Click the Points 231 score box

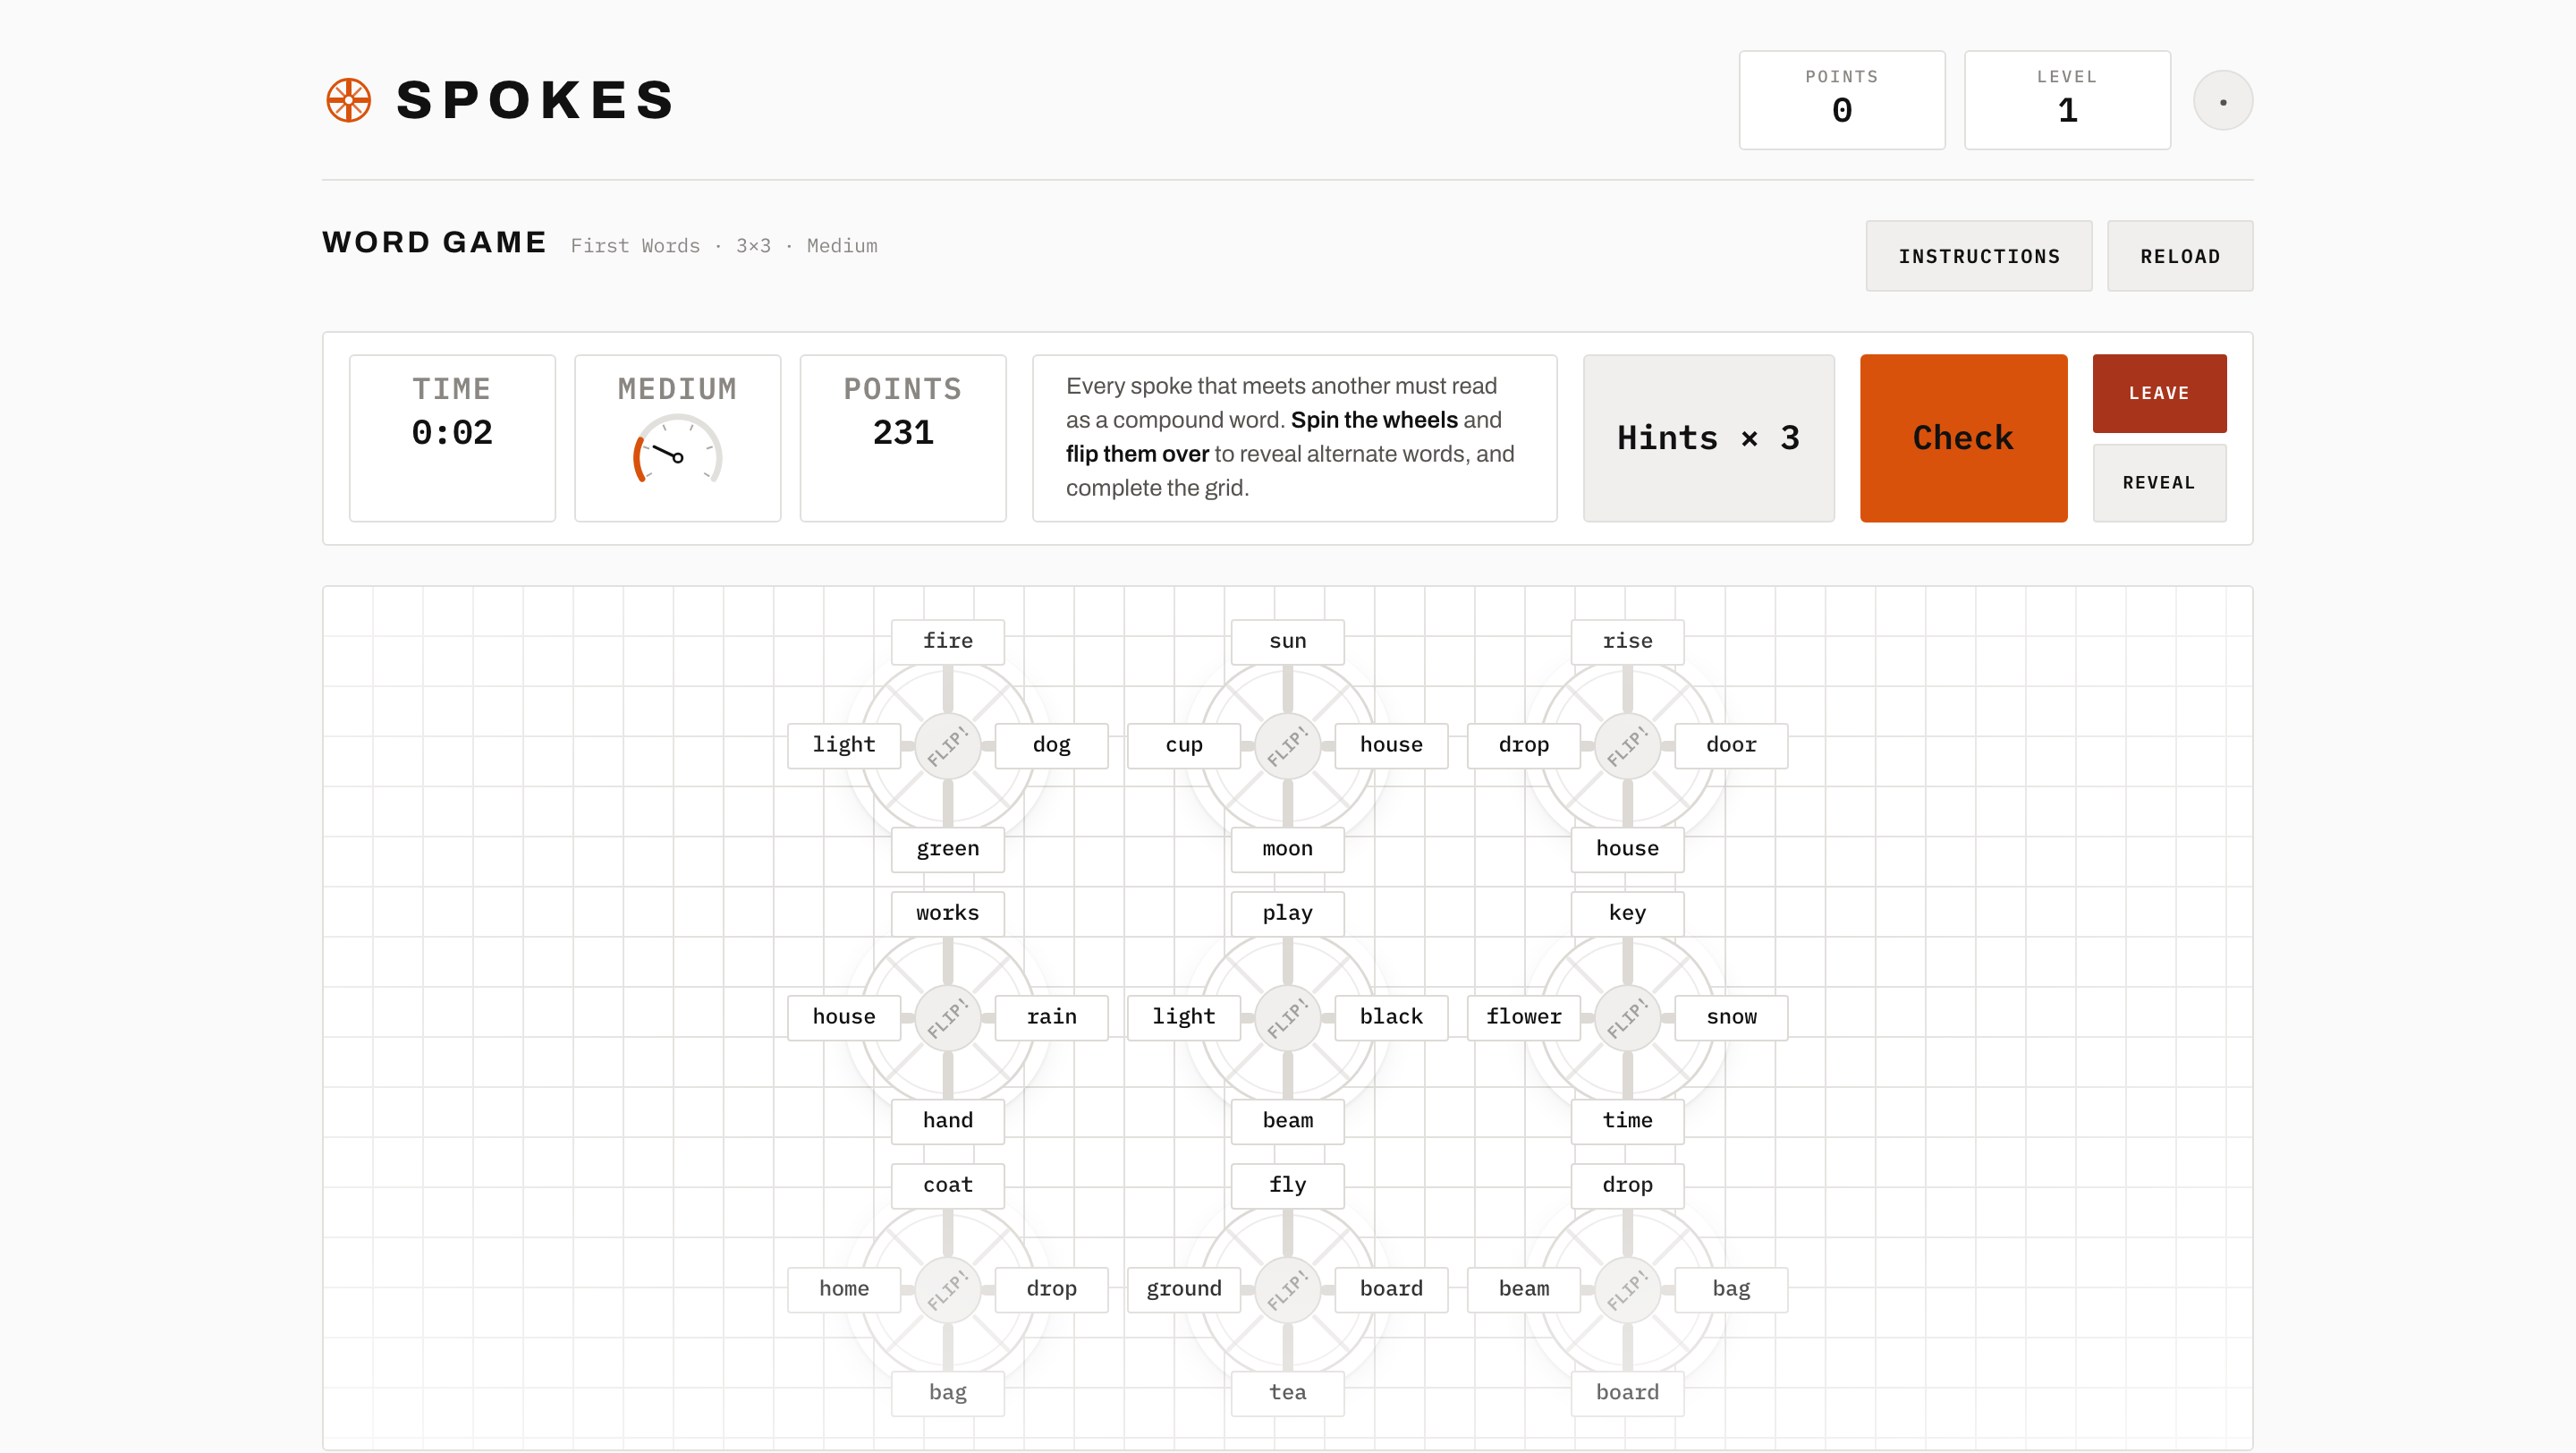point(902,438)
